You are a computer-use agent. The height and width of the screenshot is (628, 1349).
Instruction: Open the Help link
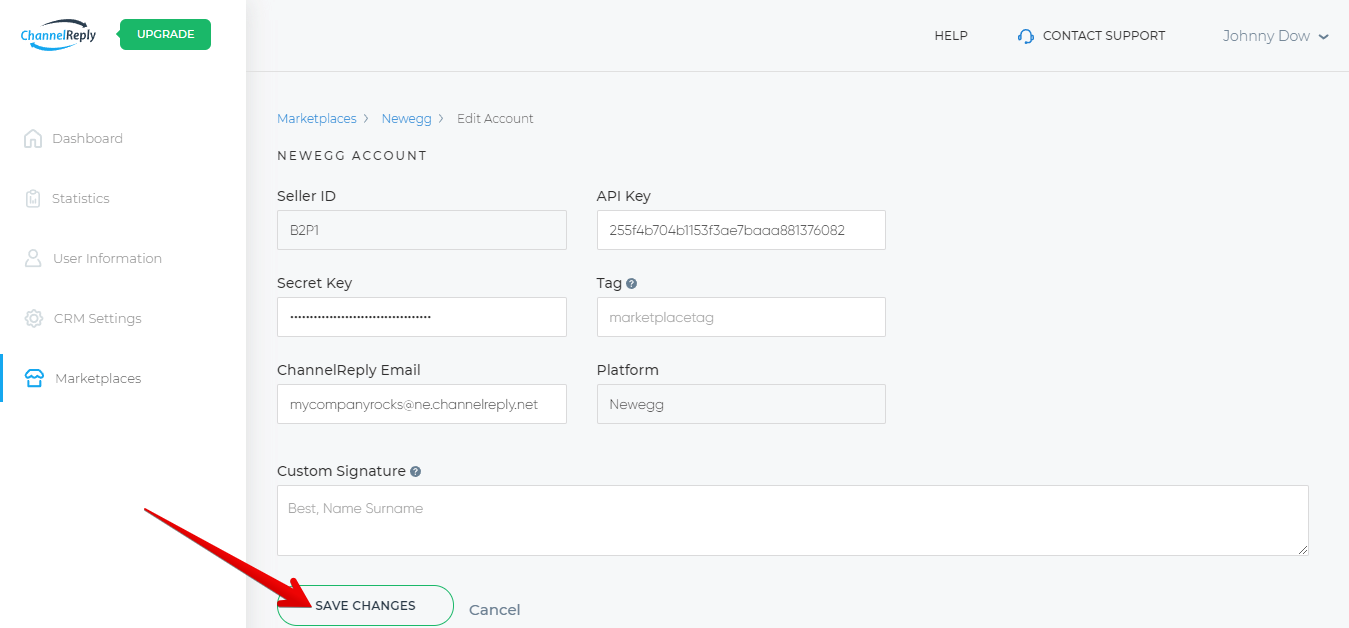951,36
